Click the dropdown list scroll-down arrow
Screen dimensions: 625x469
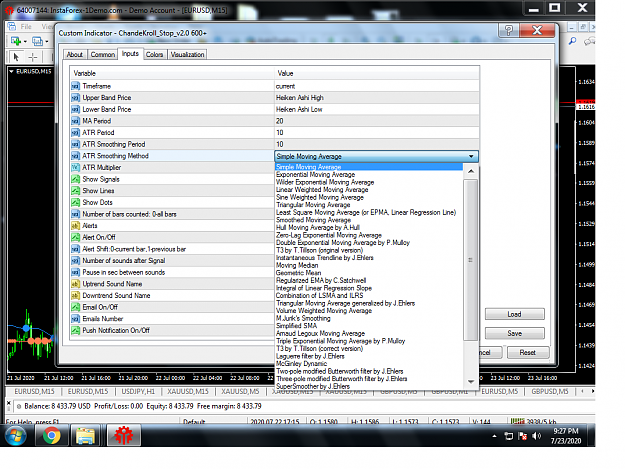pyautogui.click(x=471, y=382)
